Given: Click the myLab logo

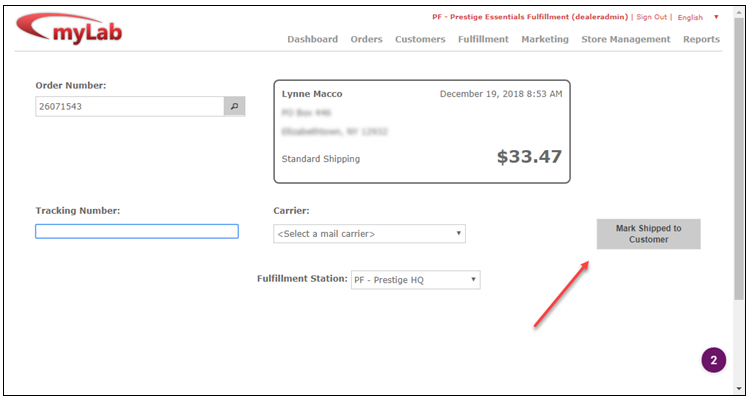Looking at the screenshot, I should click(69, 29).
